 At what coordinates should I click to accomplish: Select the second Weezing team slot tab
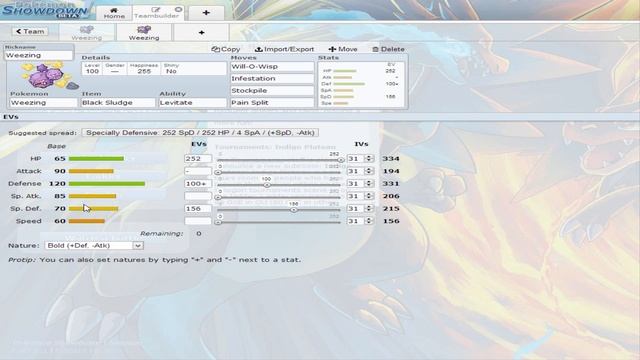(x=144, y=32)
